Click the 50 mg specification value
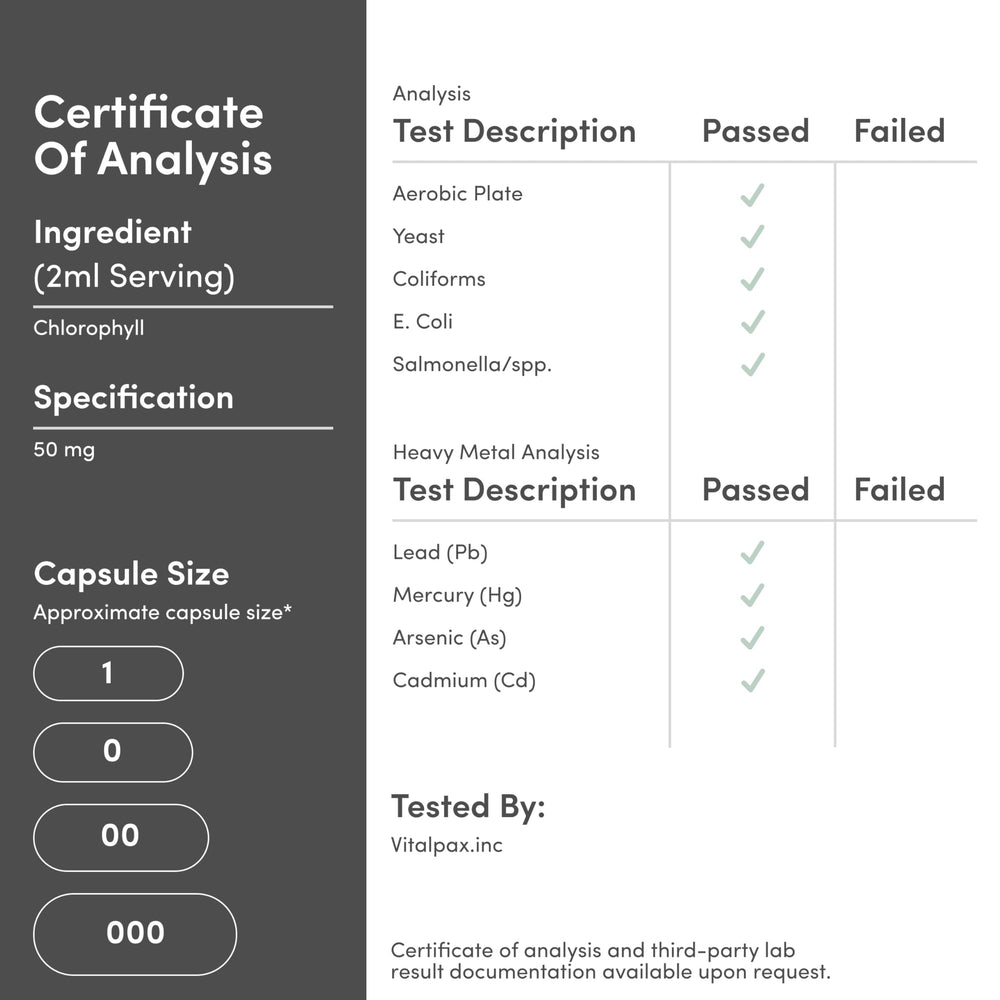Viewport: 1000px width, 1000px height. click(x=64, y=450)
